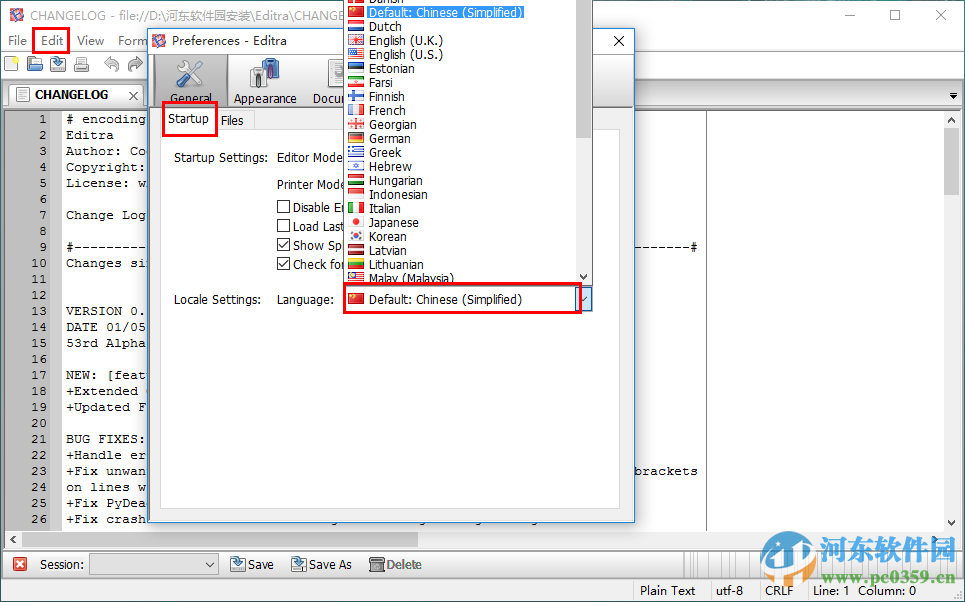Open the View menu
Image resolution: width=965 pixels, height=602 pixels.
(90, 41)
